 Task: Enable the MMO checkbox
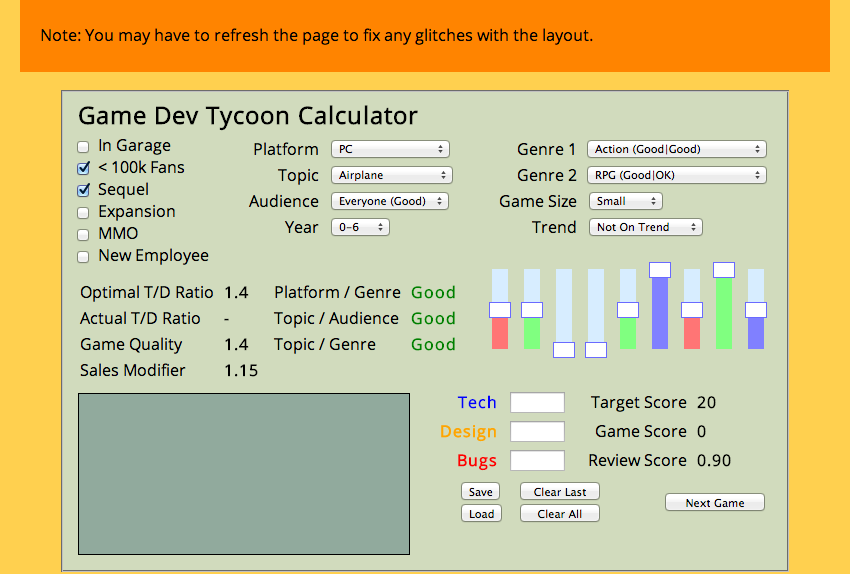[x=83, y=234]
